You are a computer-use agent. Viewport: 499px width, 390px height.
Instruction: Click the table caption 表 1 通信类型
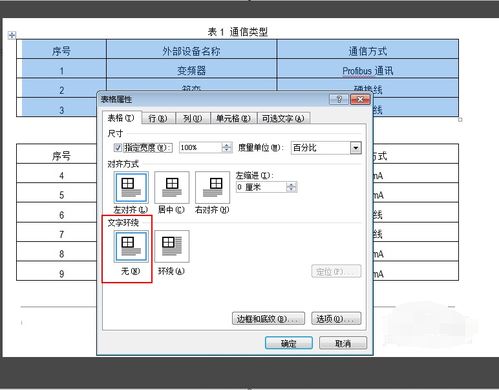click(x=238, y=32)
